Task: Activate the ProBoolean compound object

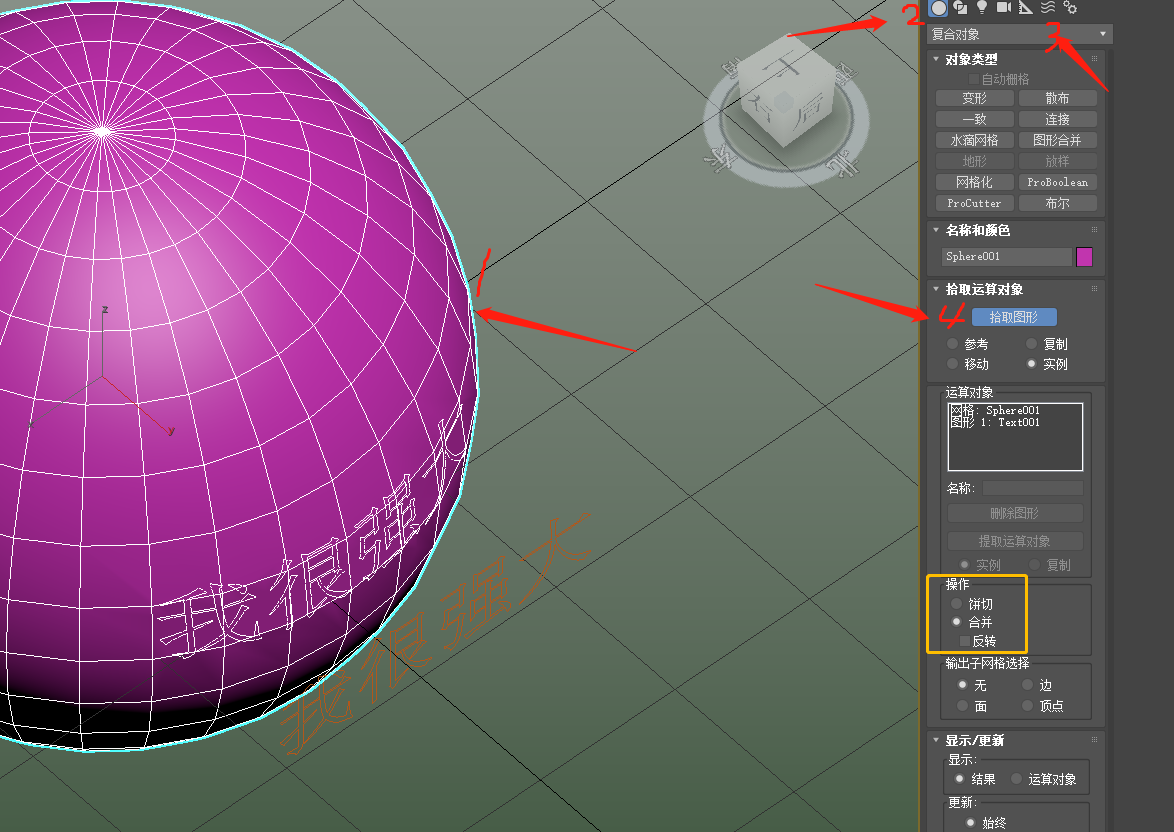Action: point(1058,182)
